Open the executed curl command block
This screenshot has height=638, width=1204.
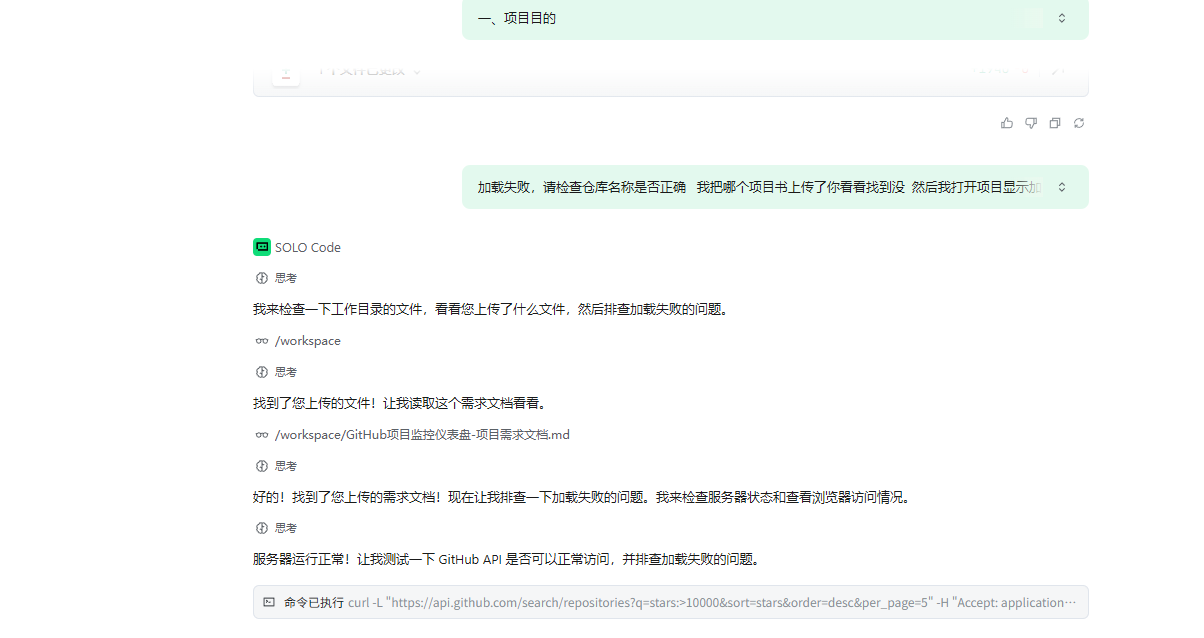click(670, 602)
